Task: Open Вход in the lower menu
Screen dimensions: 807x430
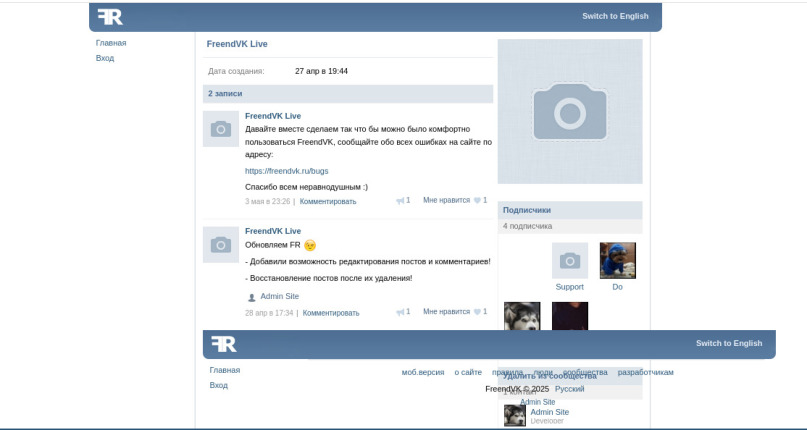Action: 218,385
